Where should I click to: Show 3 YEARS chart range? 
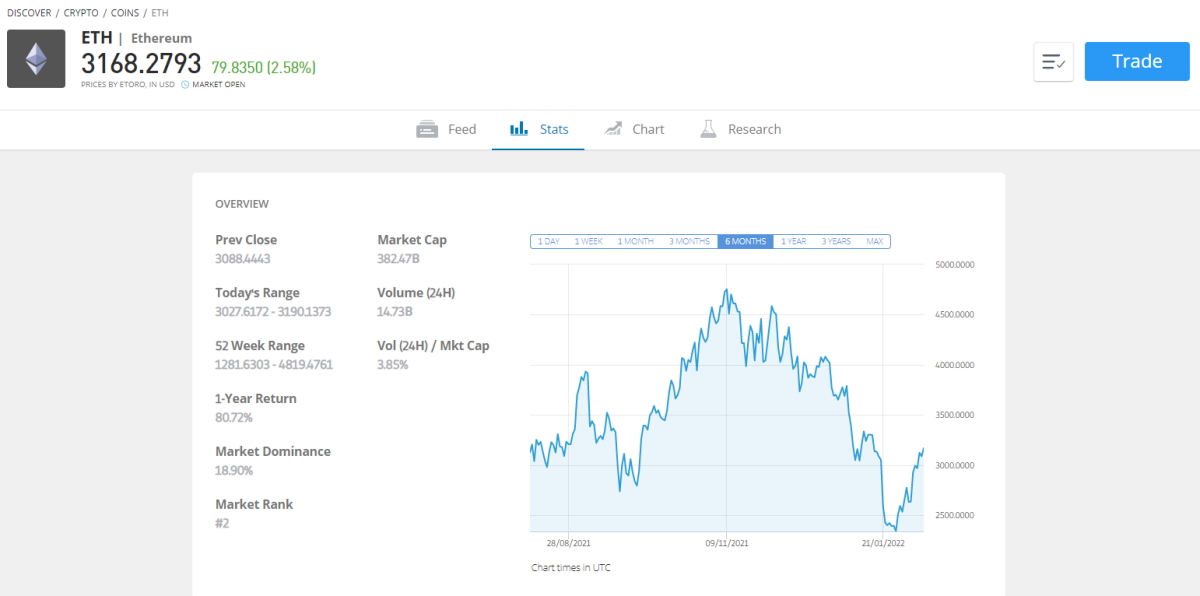pyautogui.click(x=836, y=241)
